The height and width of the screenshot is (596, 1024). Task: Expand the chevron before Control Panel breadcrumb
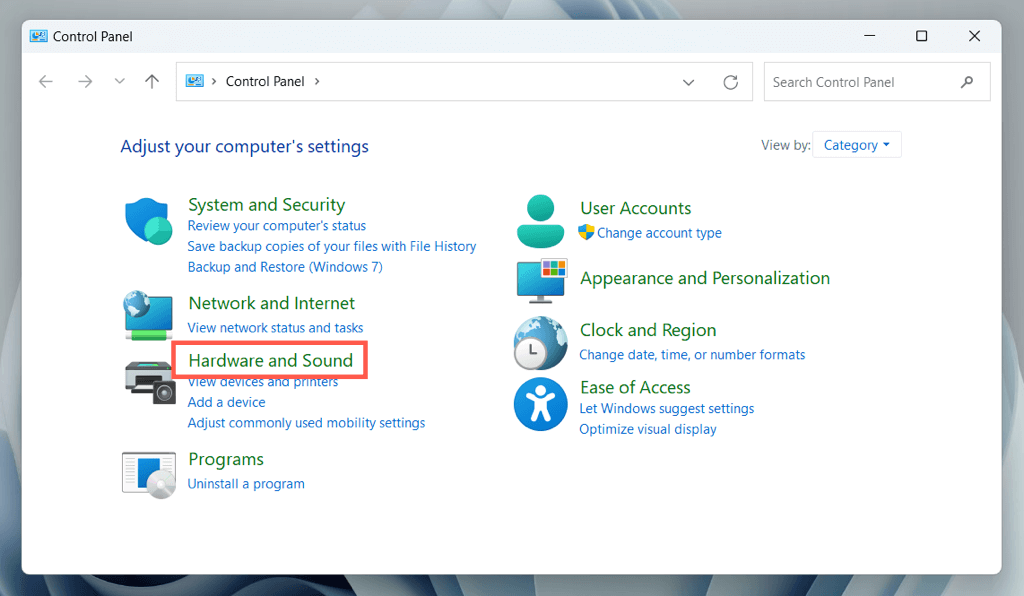[x=214, y=82]
